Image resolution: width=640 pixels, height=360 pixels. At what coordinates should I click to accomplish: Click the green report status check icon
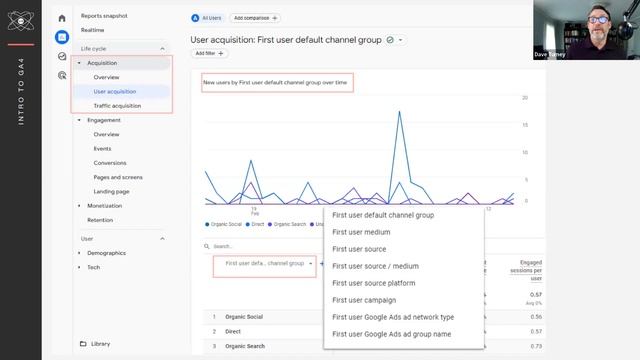390,40
